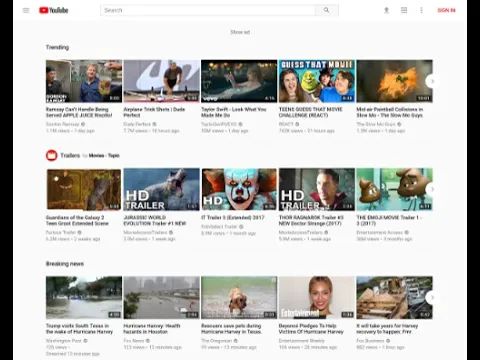480x360 pixels.
Task: Open the upload video icon
Action: [x=386, y=10]
